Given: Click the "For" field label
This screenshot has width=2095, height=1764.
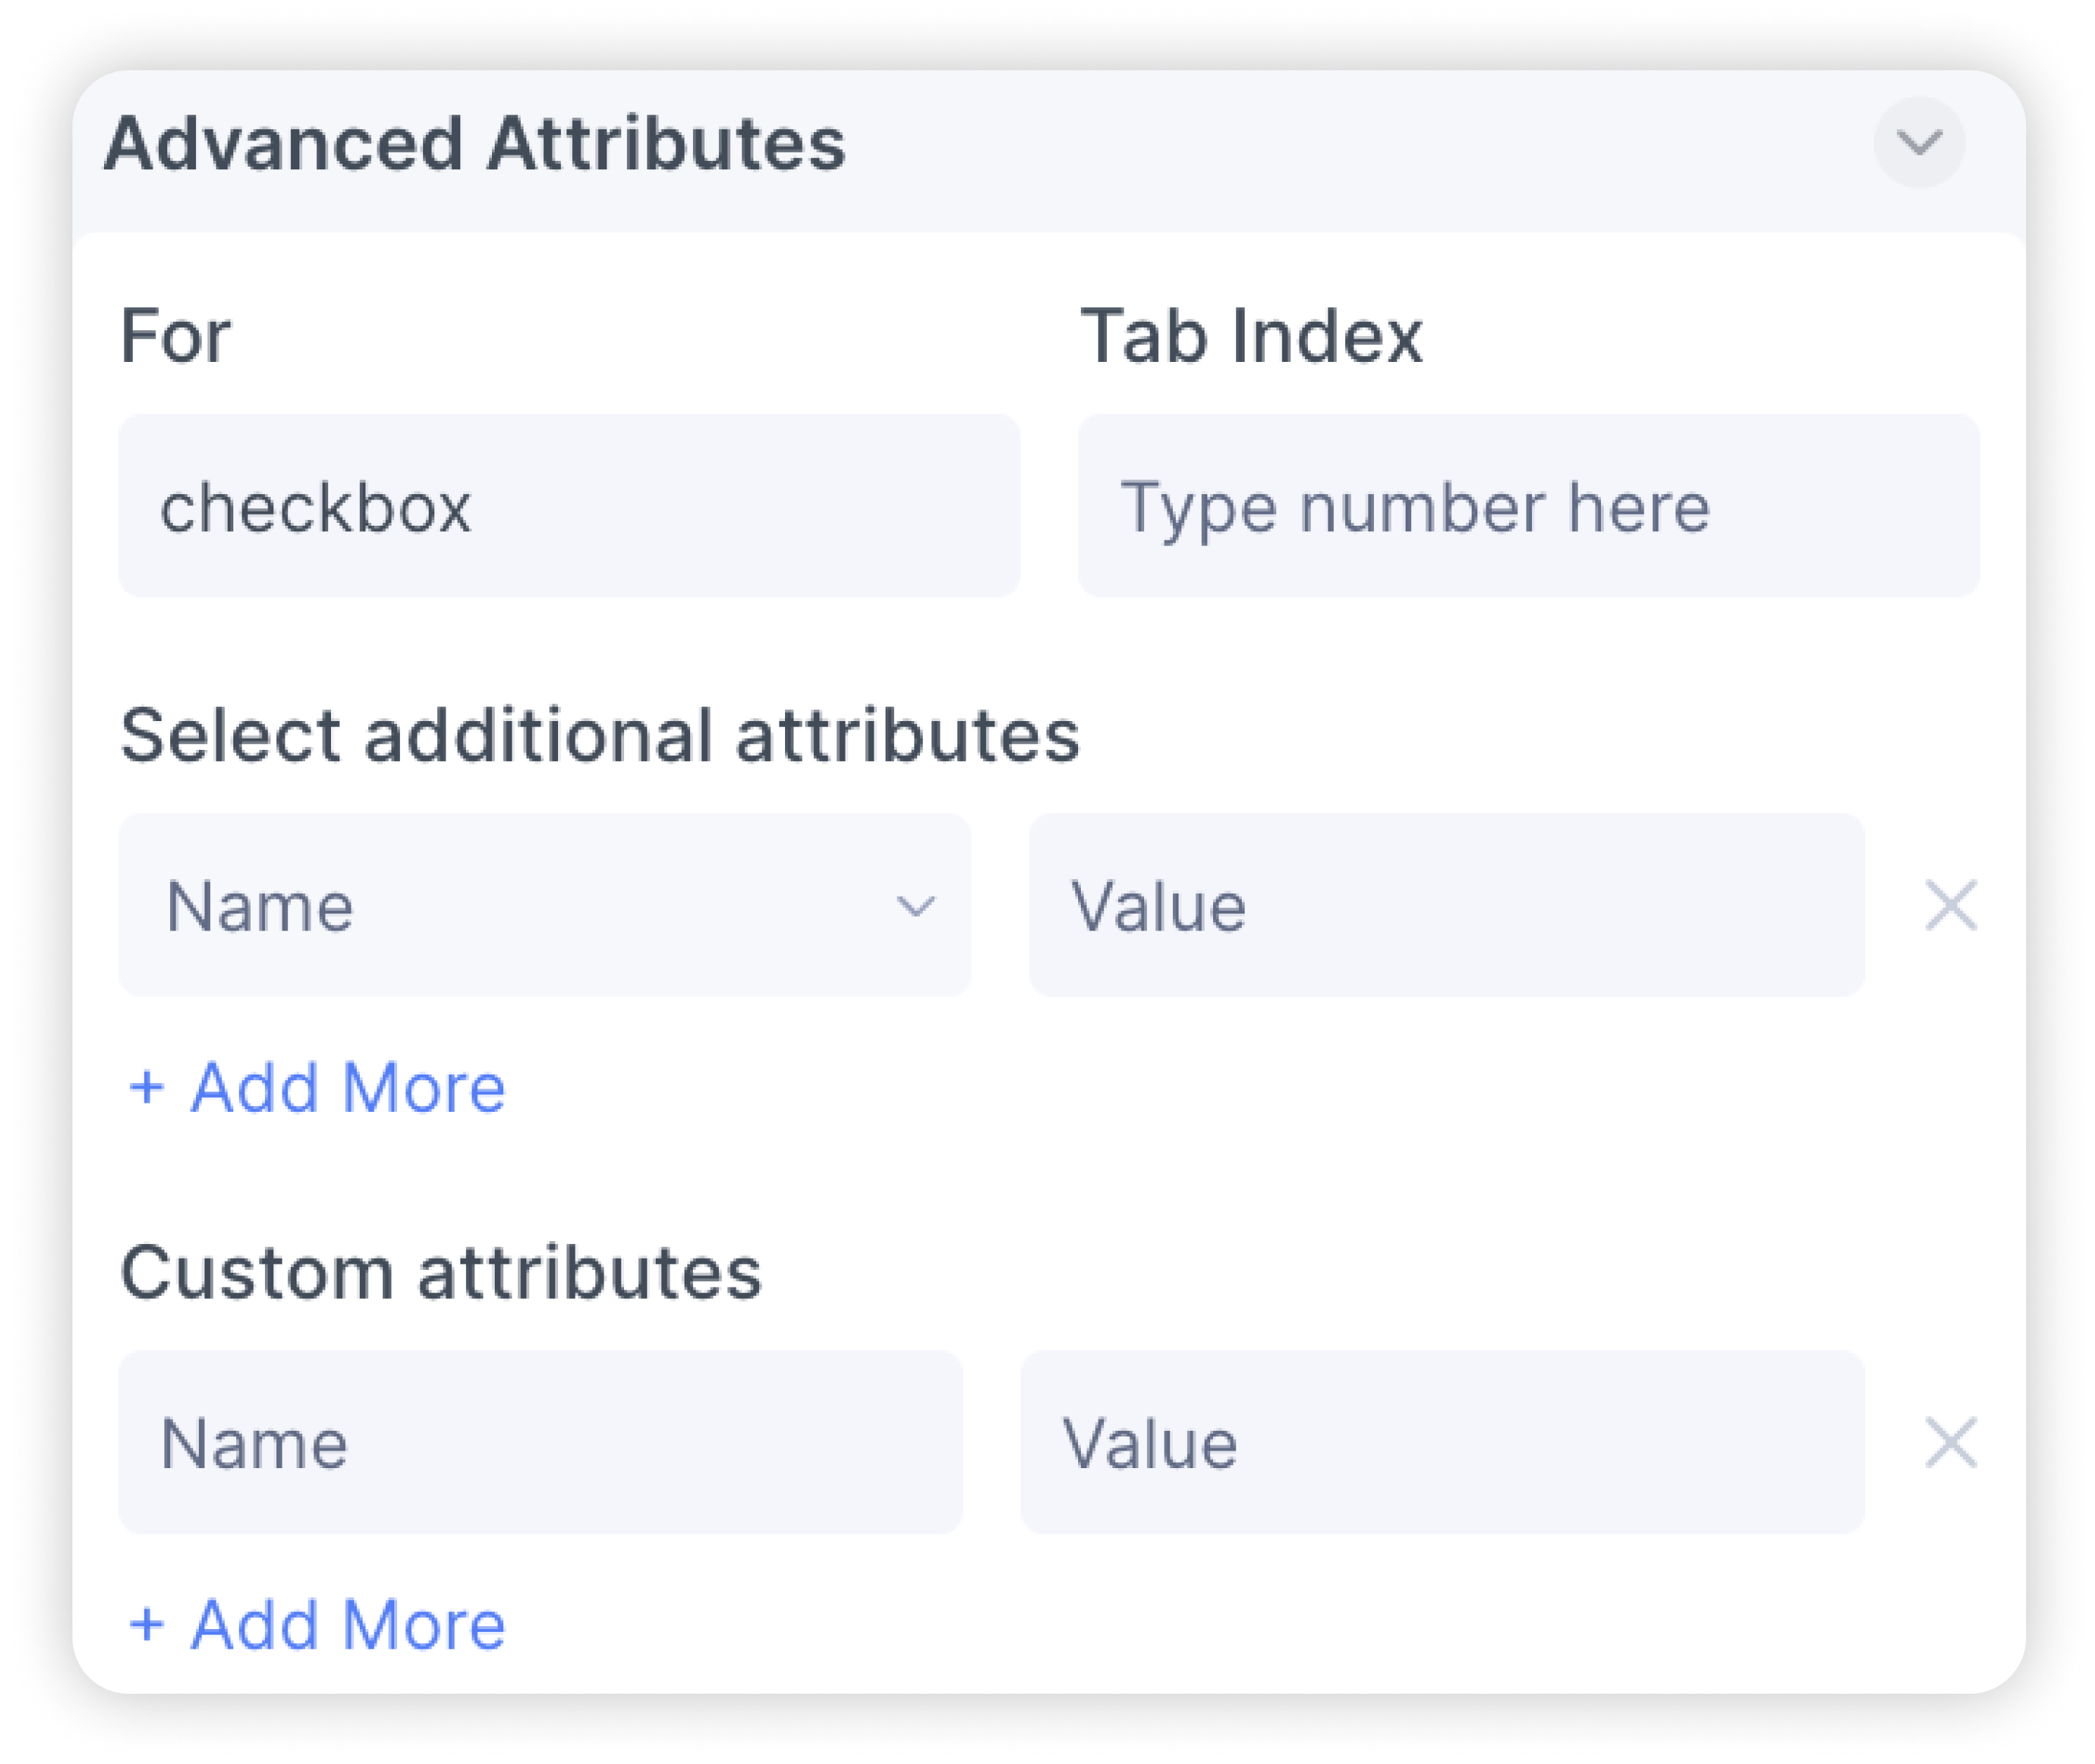Looking at the screenshot, I should coord(175,336).
